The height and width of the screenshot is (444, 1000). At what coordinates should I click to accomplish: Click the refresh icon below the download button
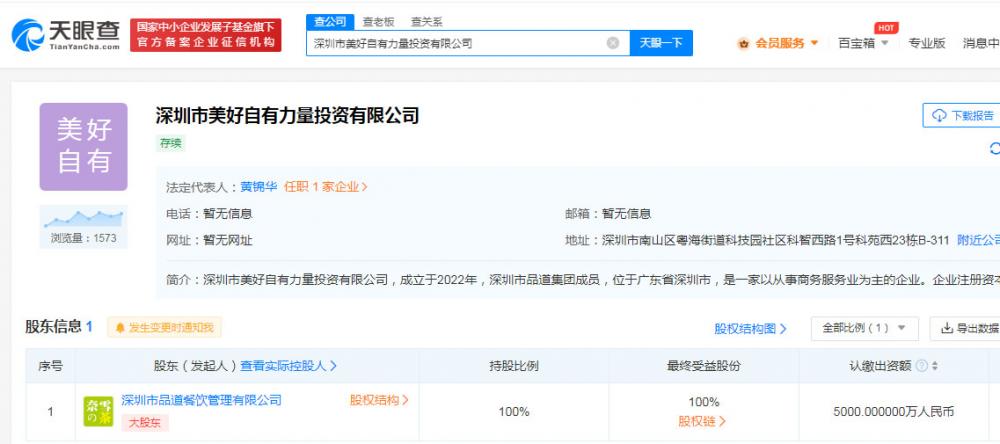click(x=994, y=149)
